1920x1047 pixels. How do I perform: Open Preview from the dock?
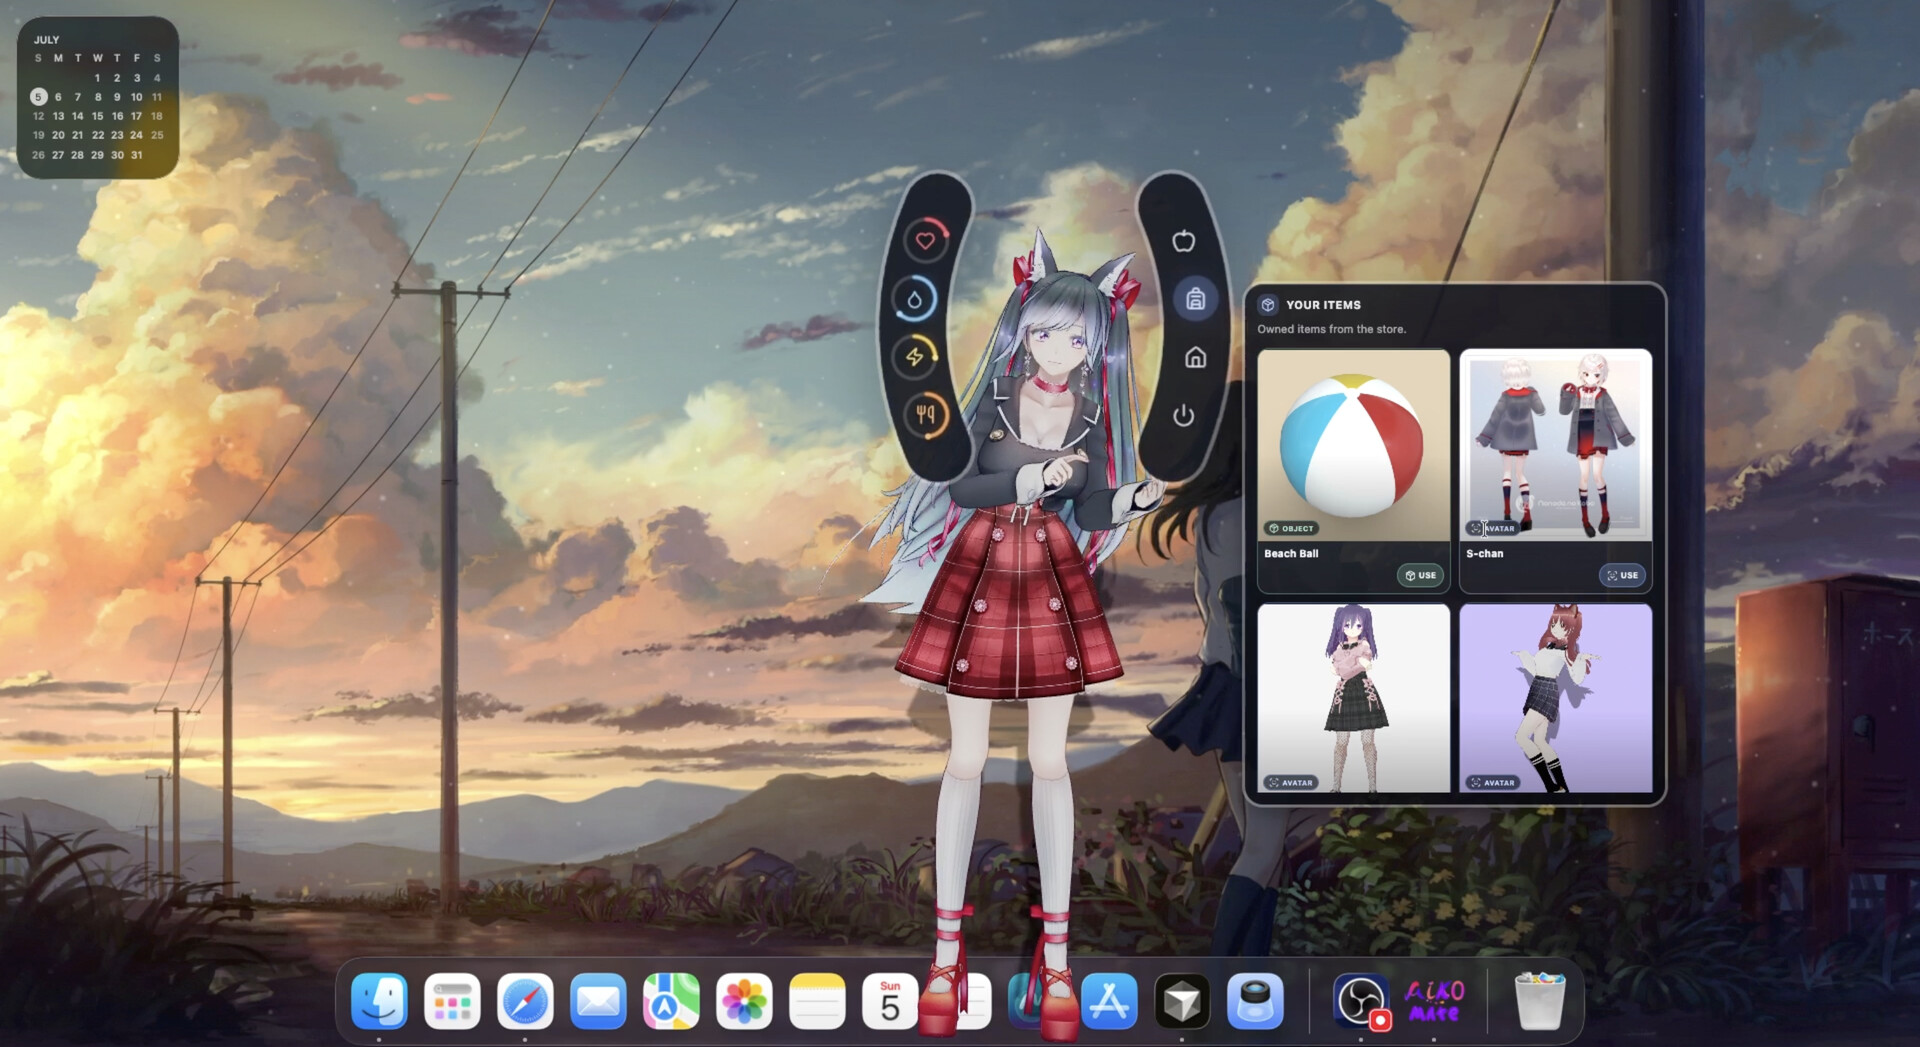[1255, 1001]
